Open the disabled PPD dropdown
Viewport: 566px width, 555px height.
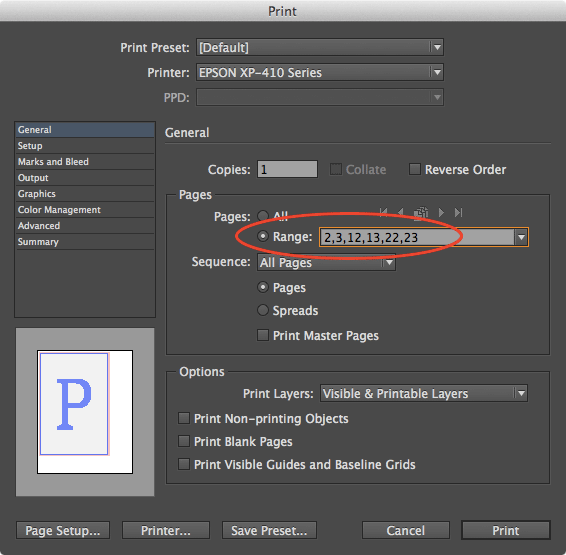[320, 97]
